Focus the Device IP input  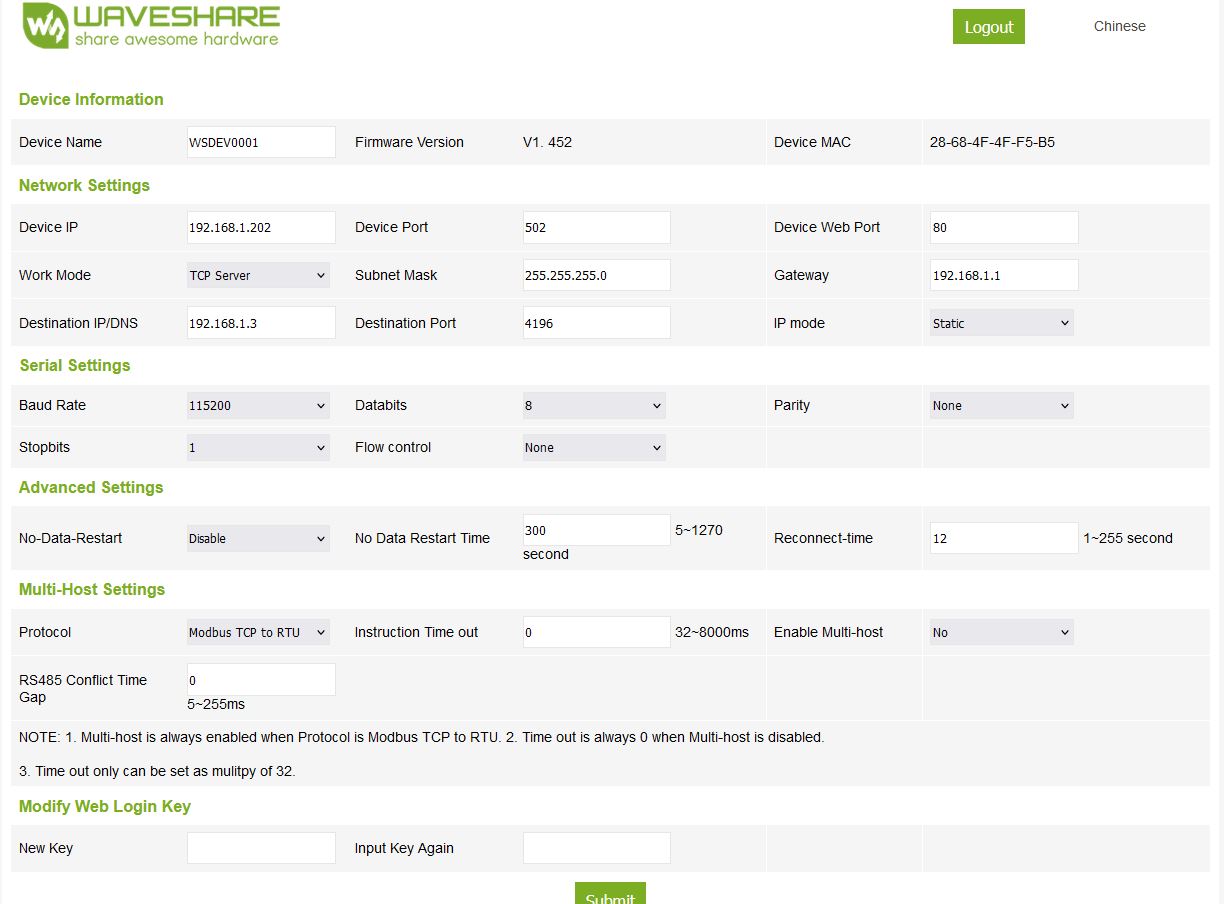(x=261, y=227)
